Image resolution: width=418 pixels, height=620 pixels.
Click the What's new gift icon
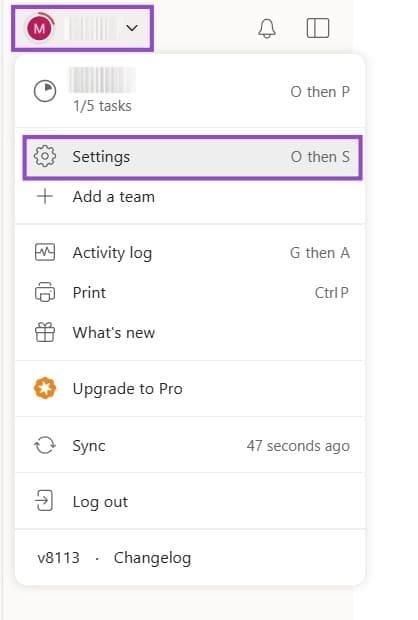click(x=45, y=332)
